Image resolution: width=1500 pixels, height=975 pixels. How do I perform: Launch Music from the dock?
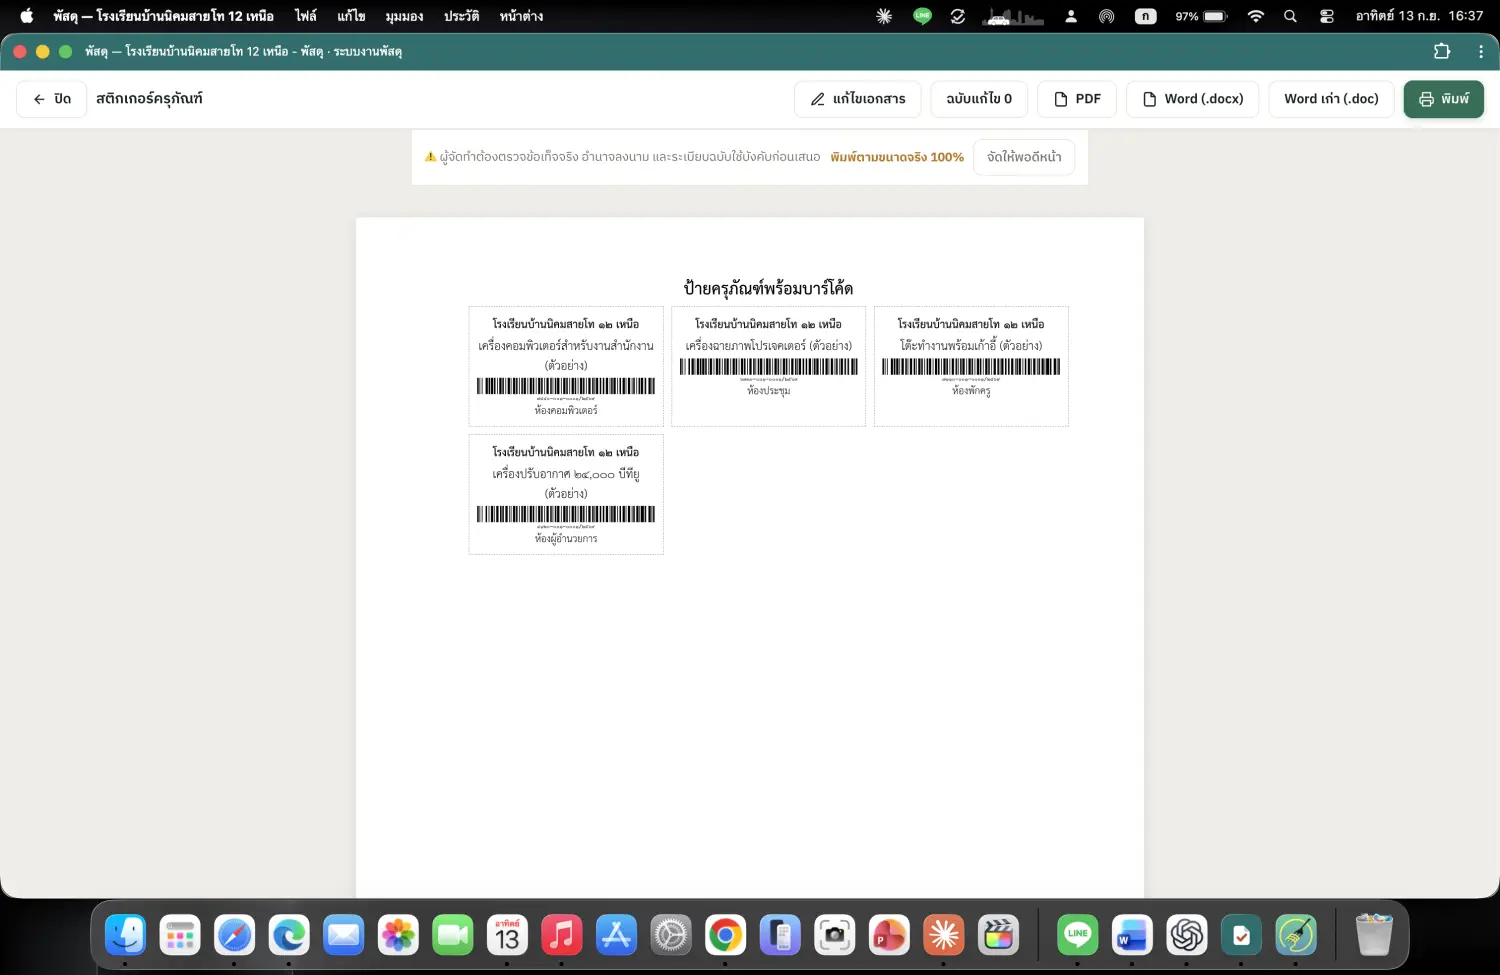coord(562,936)
